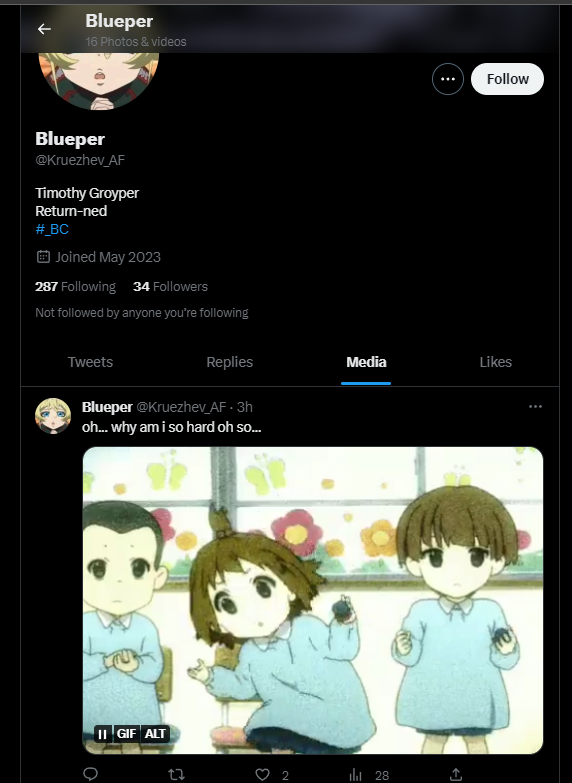This screenshot has width=572, height=783.
Task: Open the small author avatar on tweet
Action: (x=53, y=416)
